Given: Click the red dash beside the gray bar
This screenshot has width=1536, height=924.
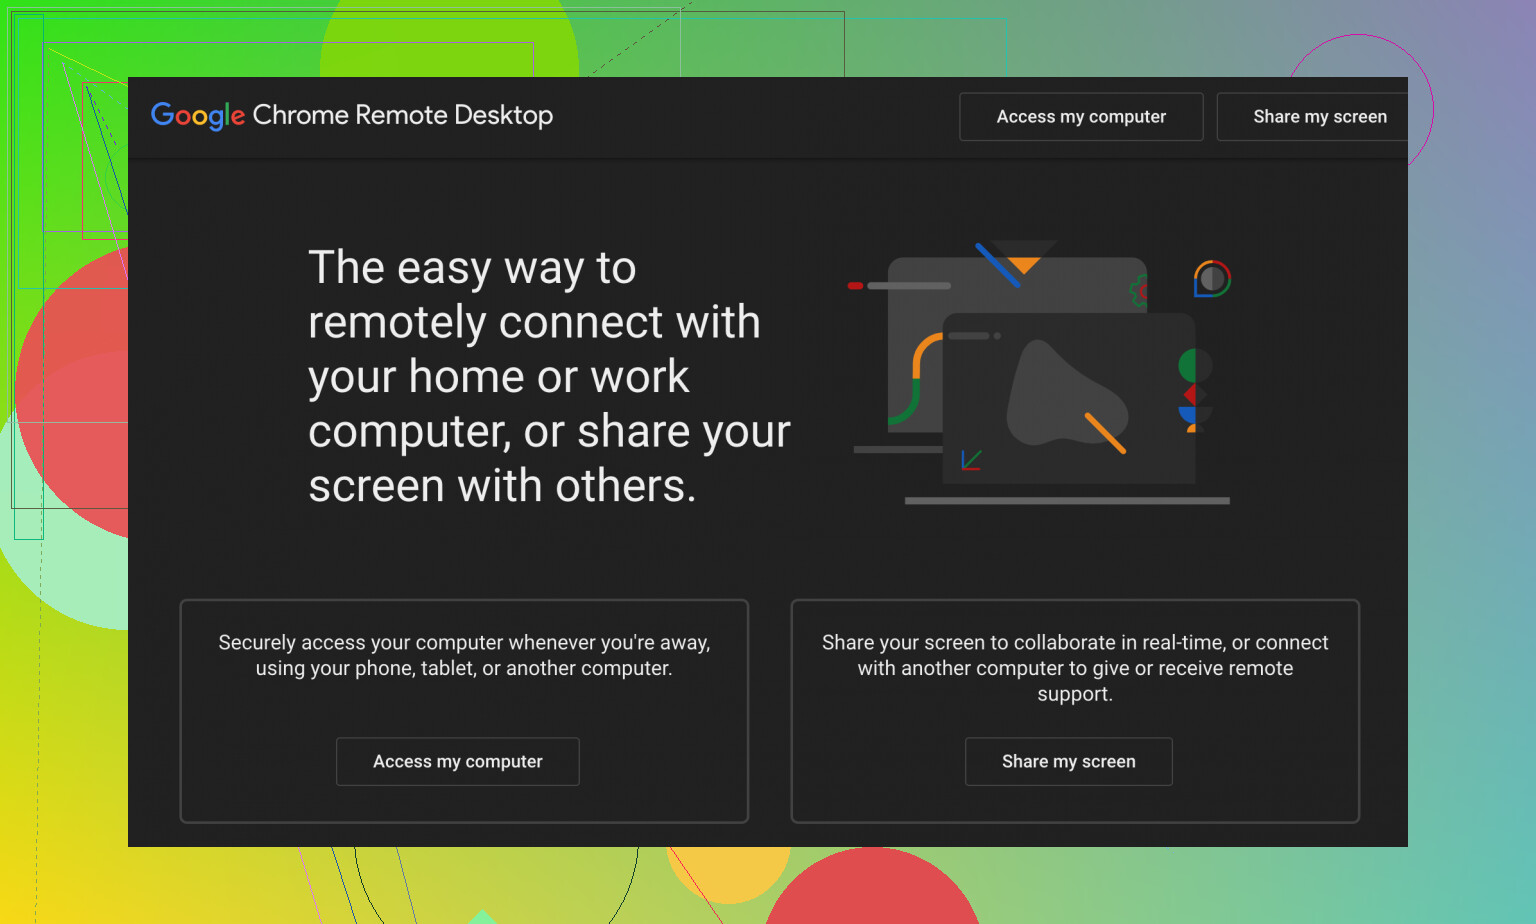Looking at the screenshot, I should point(855,286).
